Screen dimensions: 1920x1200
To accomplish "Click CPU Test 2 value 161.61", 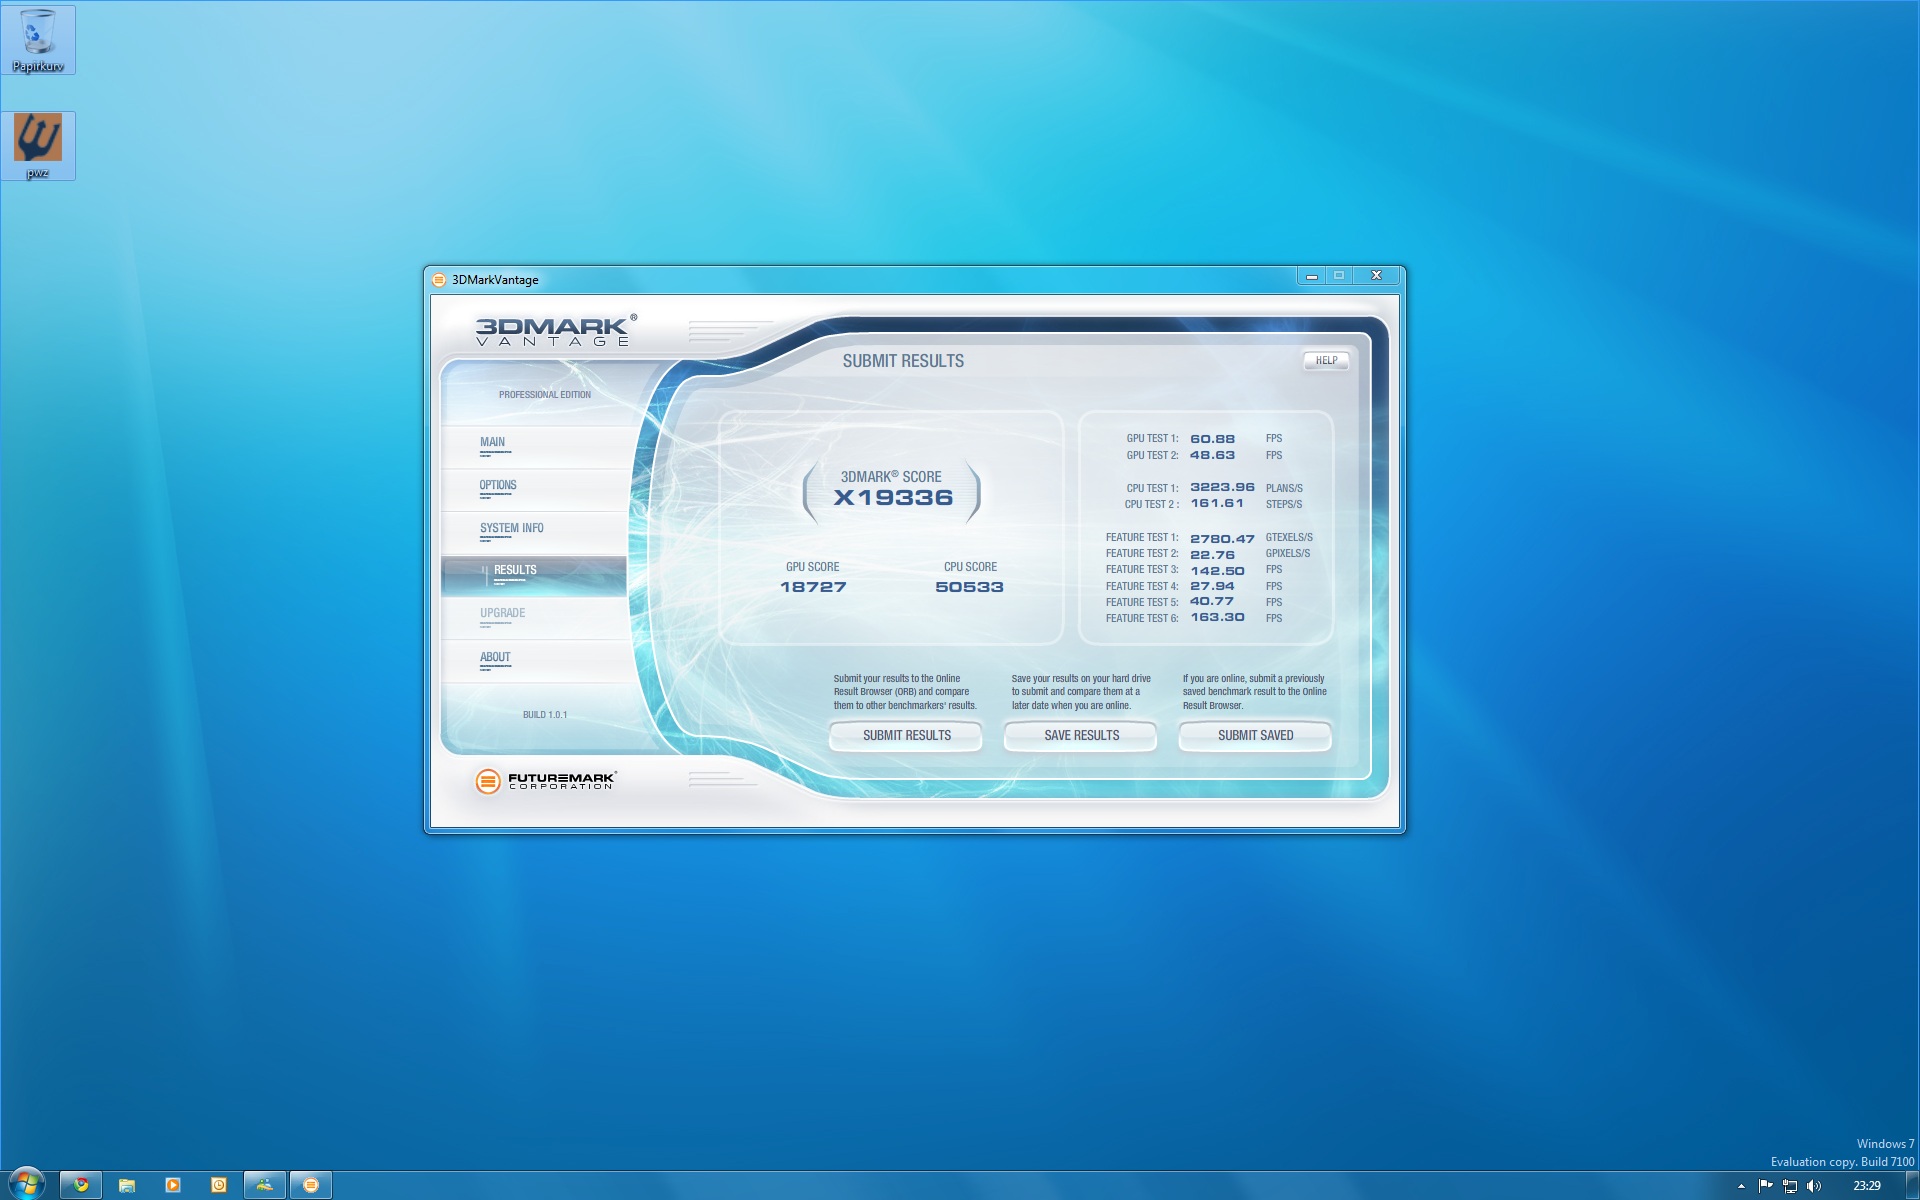I will click(x=1217, y=503).
